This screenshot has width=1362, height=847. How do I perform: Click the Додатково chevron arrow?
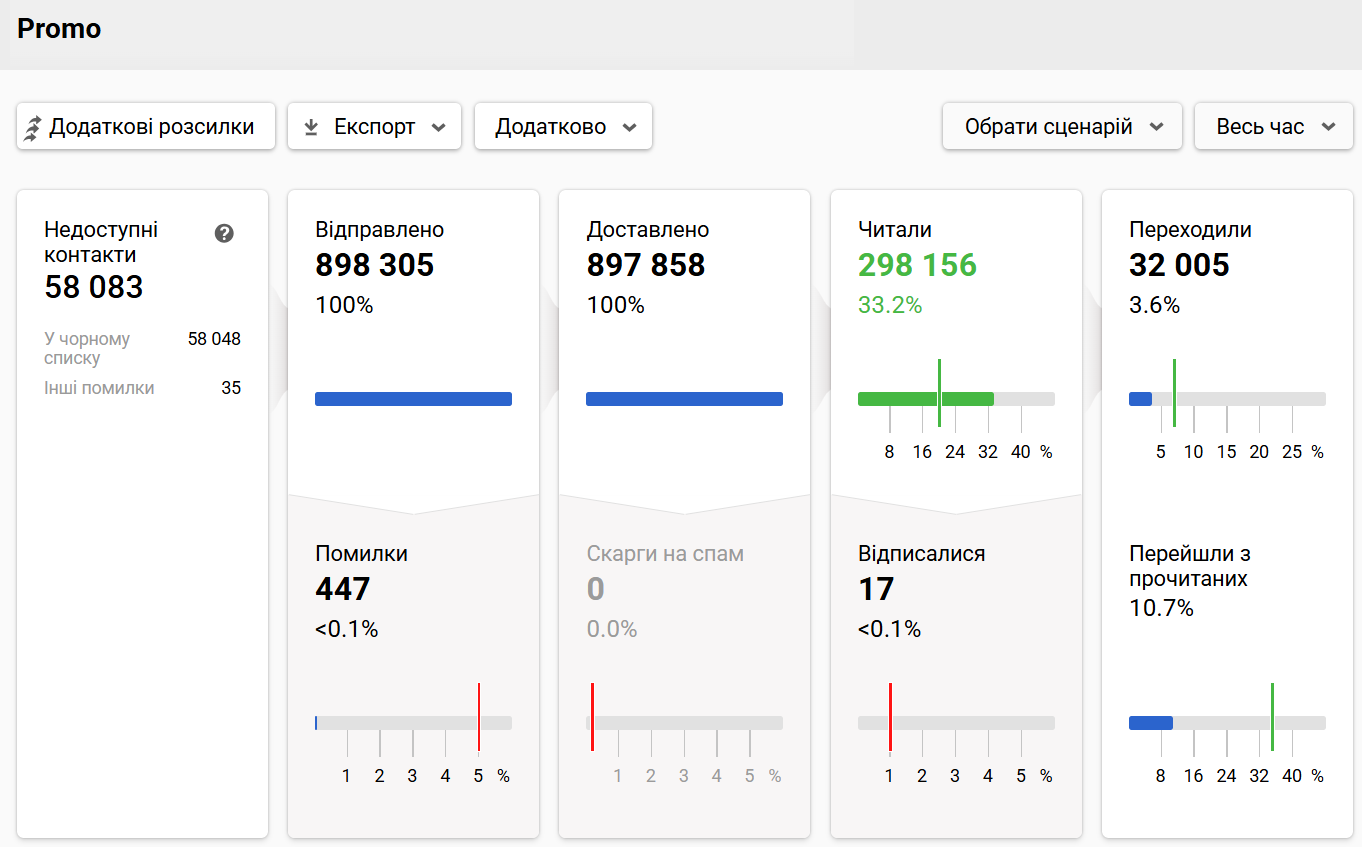tap(629, 127)
